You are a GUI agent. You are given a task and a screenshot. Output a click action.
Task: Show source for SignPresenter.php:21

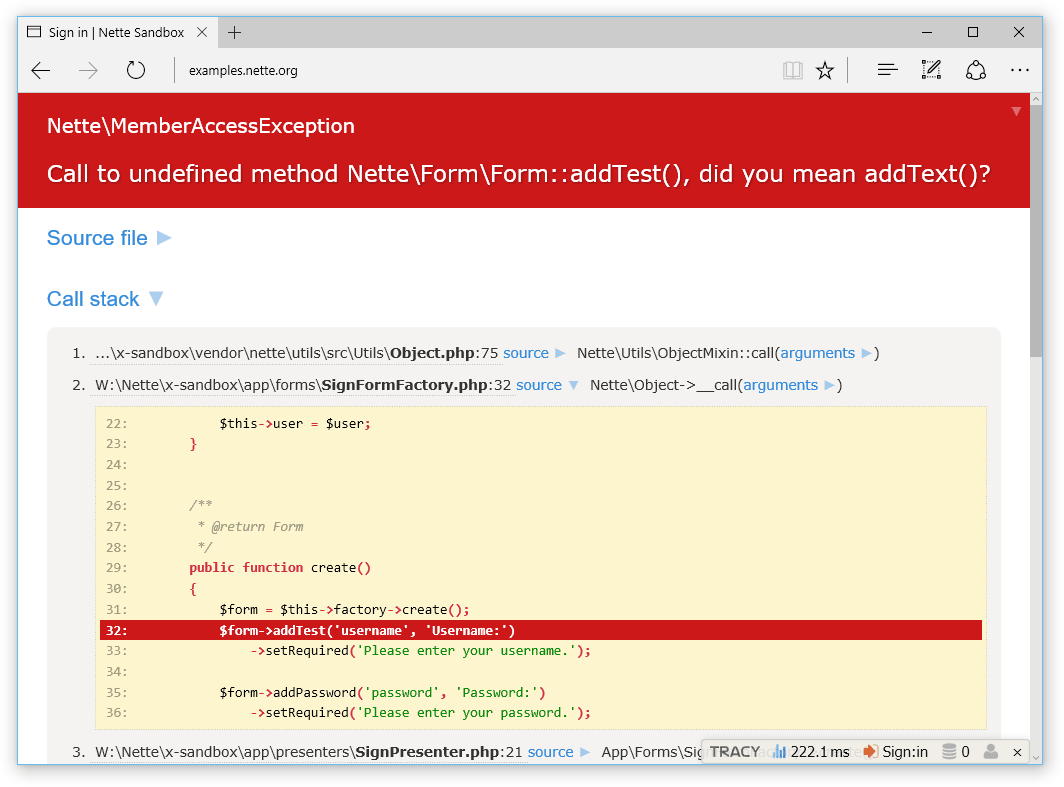[559, 752]
